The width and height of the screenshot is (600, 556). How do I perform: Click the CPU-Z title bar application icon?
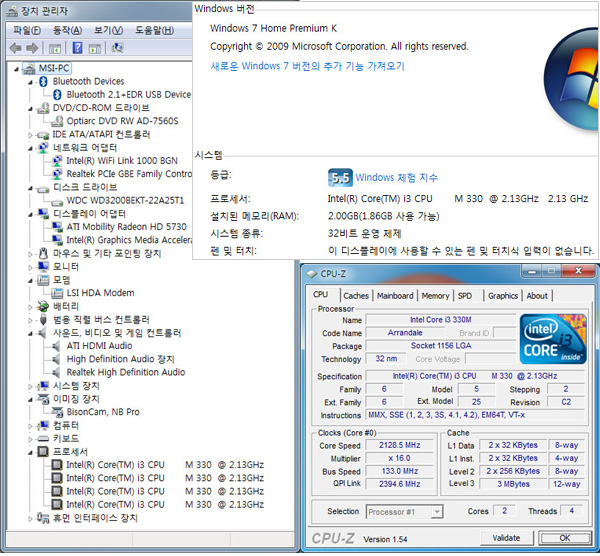click(x=312, y=274)
